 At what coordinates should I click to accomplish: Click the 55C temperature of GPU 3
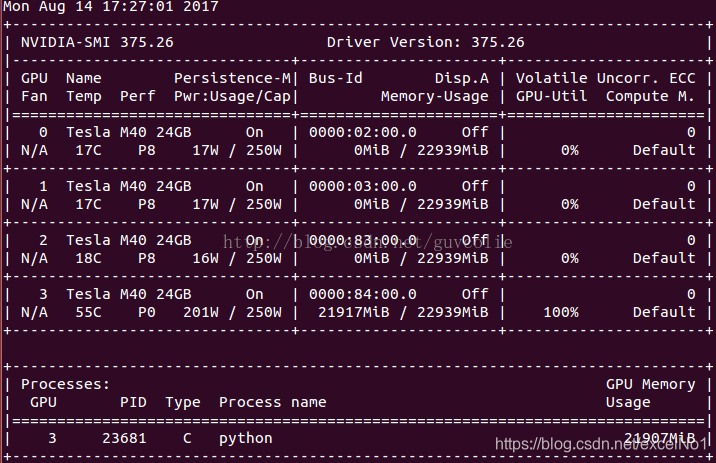tap(88, 312)
